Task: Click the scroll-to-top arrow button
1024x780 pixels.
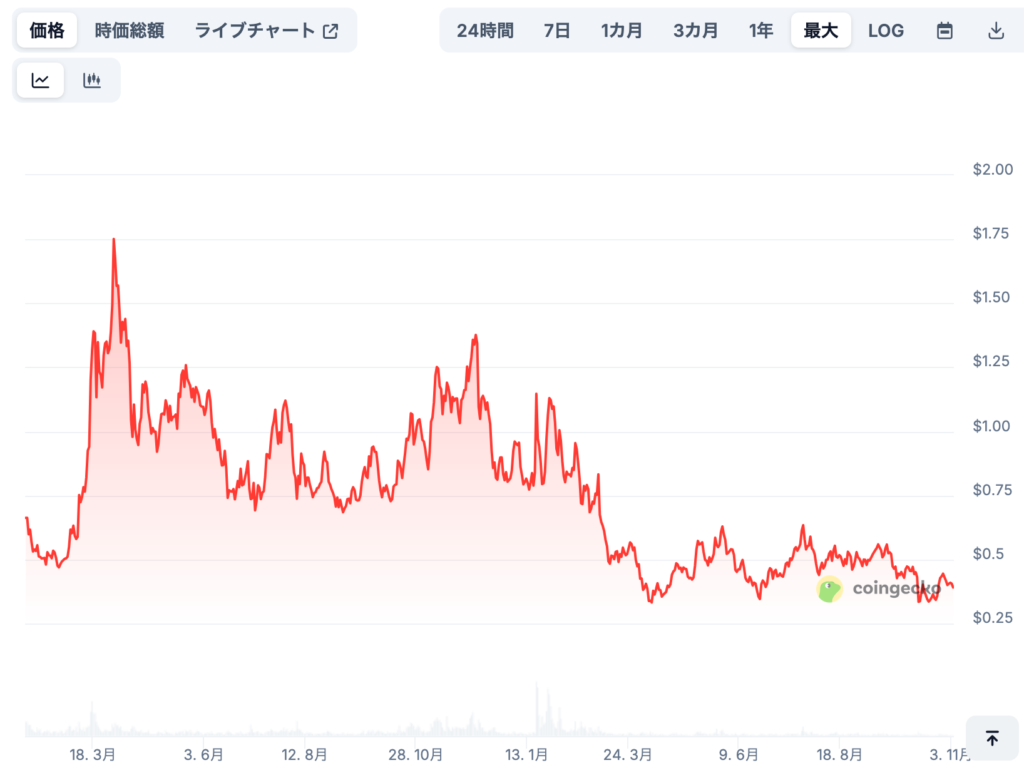Action: (992, 737)
